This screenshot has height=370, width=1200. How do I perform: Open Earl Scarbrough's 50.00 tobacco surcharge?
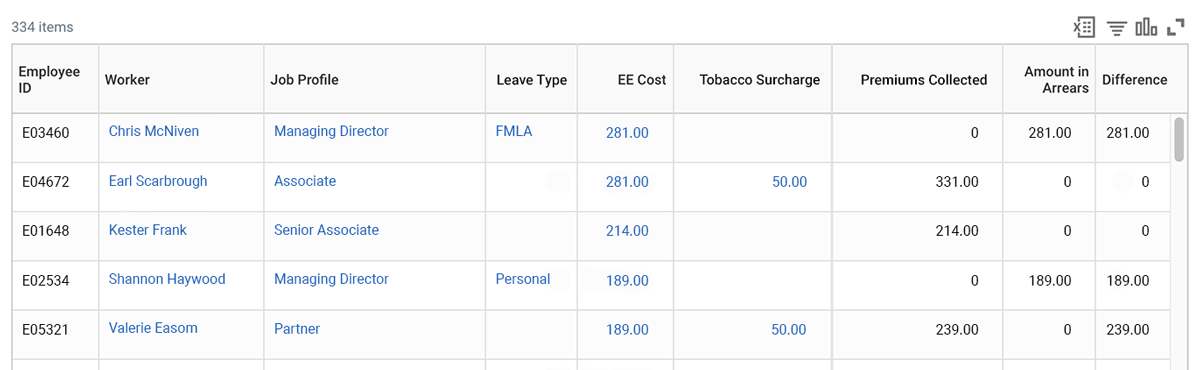coord(789,182)
